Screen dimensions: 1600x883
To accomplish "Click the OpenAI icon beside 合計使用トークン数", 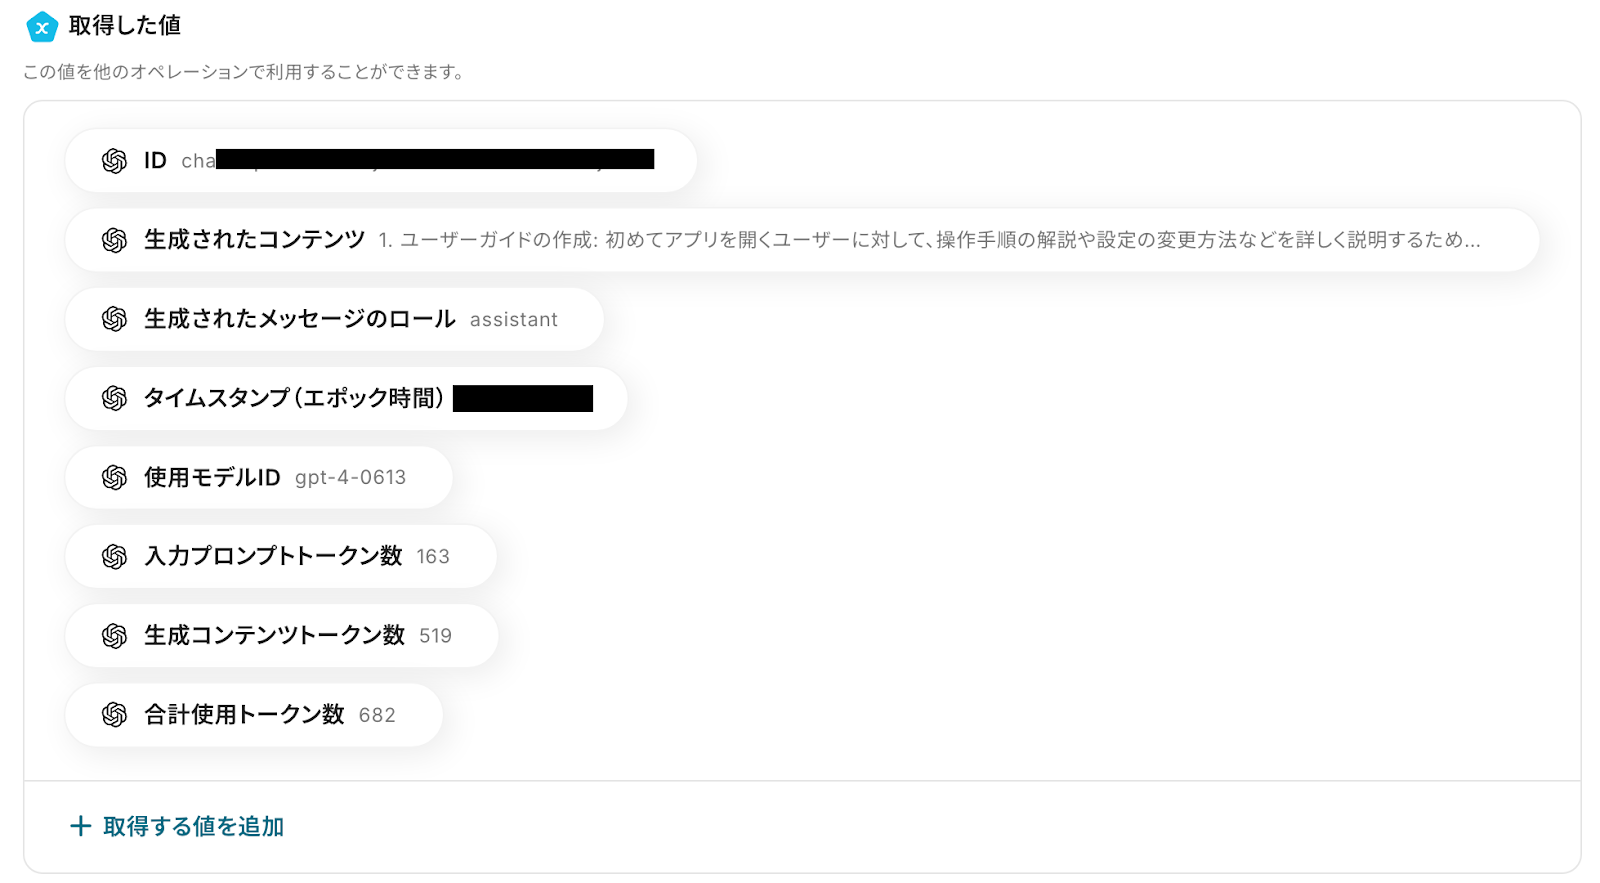I will (114, 714).
